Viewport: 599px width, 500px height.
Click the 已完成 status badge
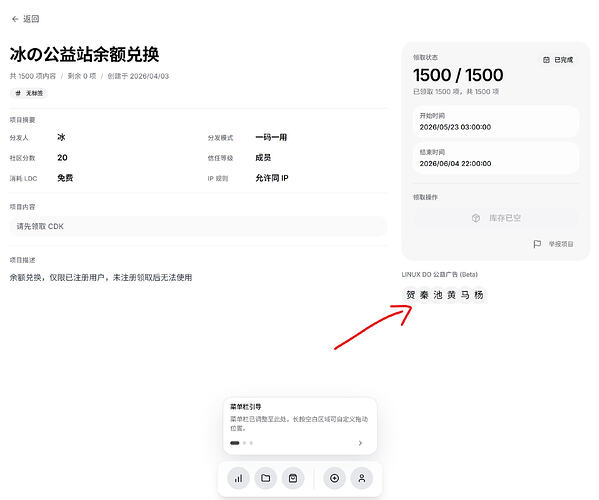point(558,60)
